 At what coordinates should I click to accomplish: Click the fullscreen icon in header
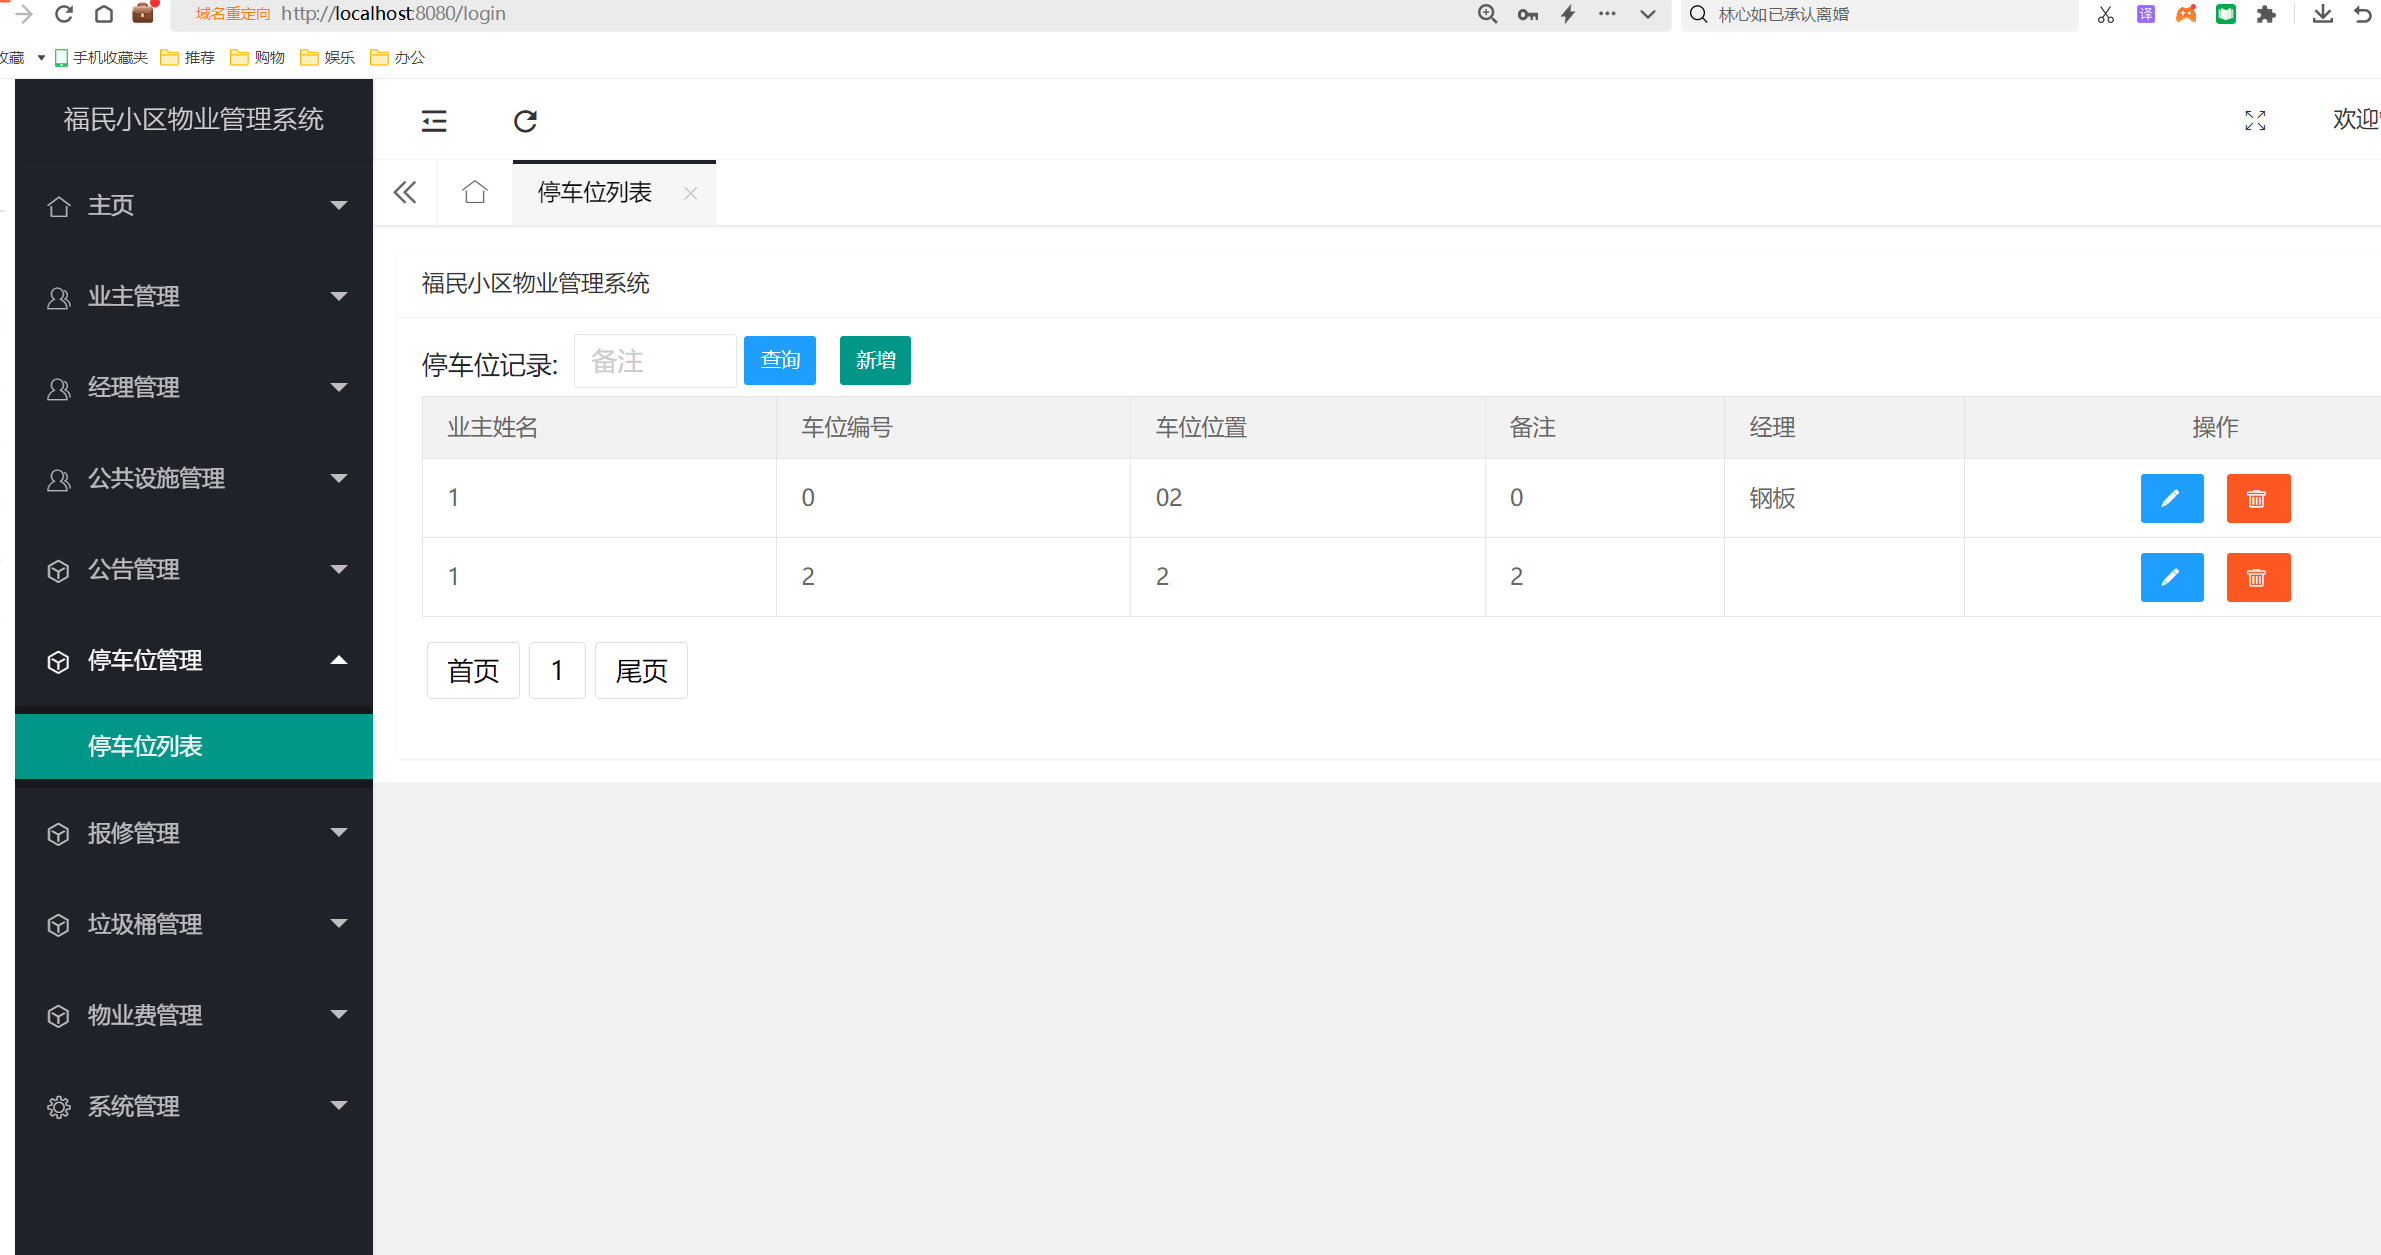(x=2255, y=121)
